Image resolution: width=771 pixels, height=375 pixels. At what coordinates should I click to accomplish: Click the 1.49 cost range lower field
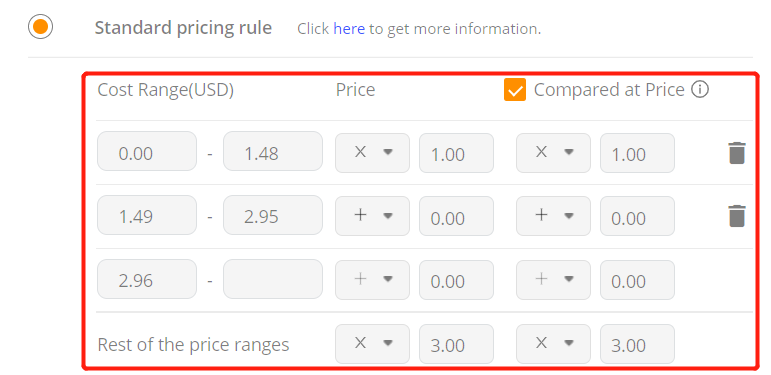coord(147,215)
